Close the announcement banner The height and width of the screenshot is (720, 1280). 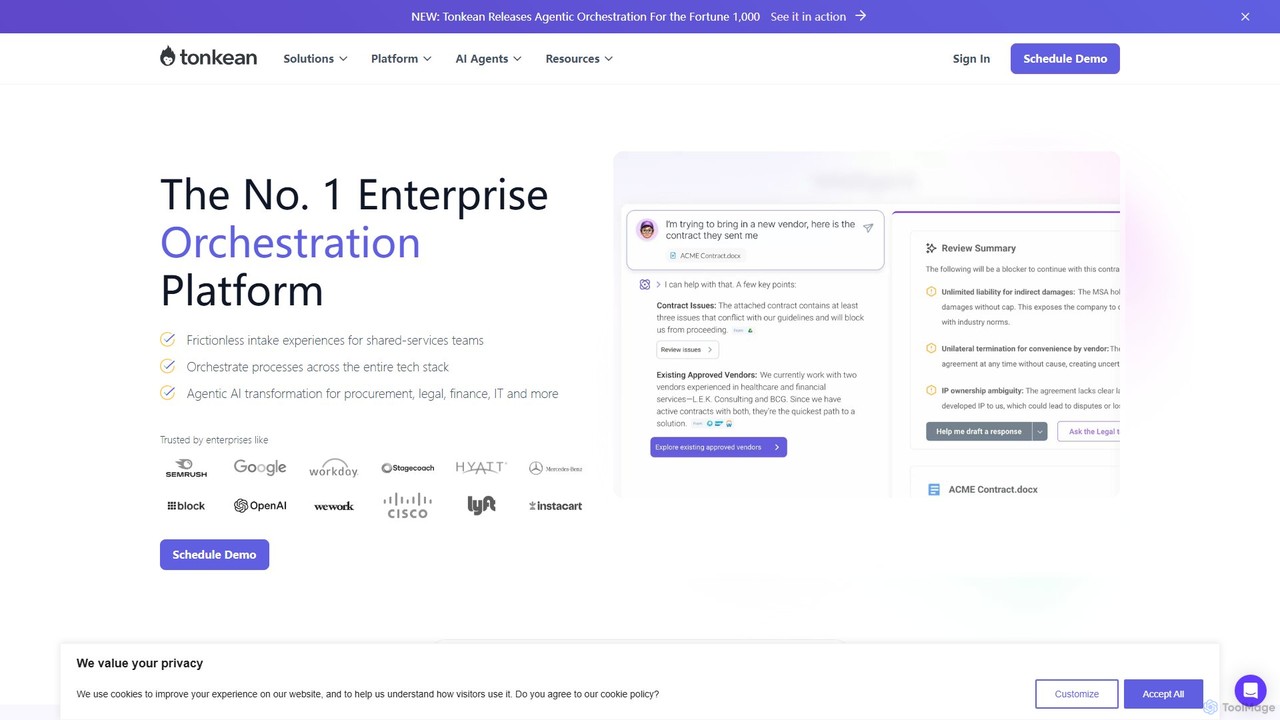(1245, 17)
